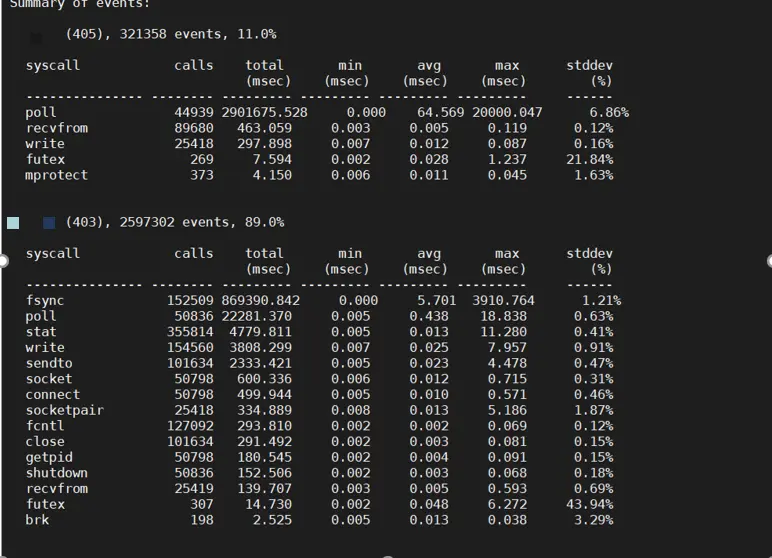772x558 pixels.
Task: Click the brk syscall row name
Action: (37, 520)
